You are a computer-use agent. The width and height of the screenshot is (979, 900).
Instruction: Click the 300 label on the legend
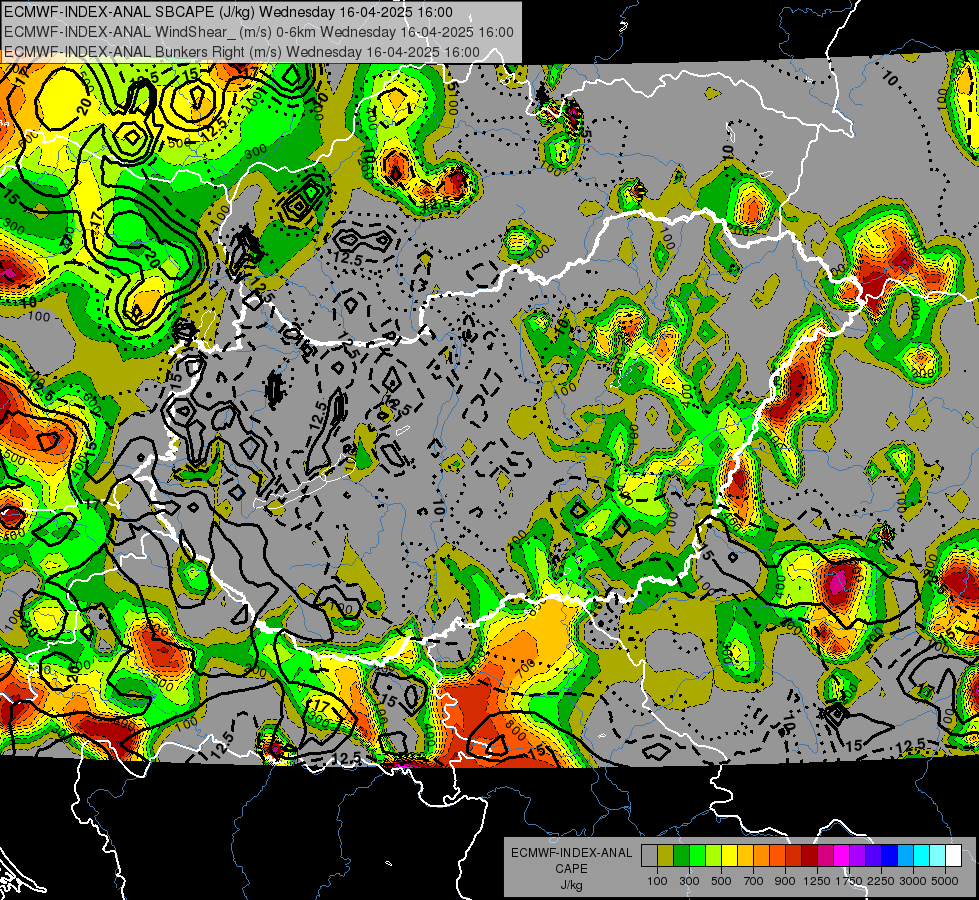[689, 881]
